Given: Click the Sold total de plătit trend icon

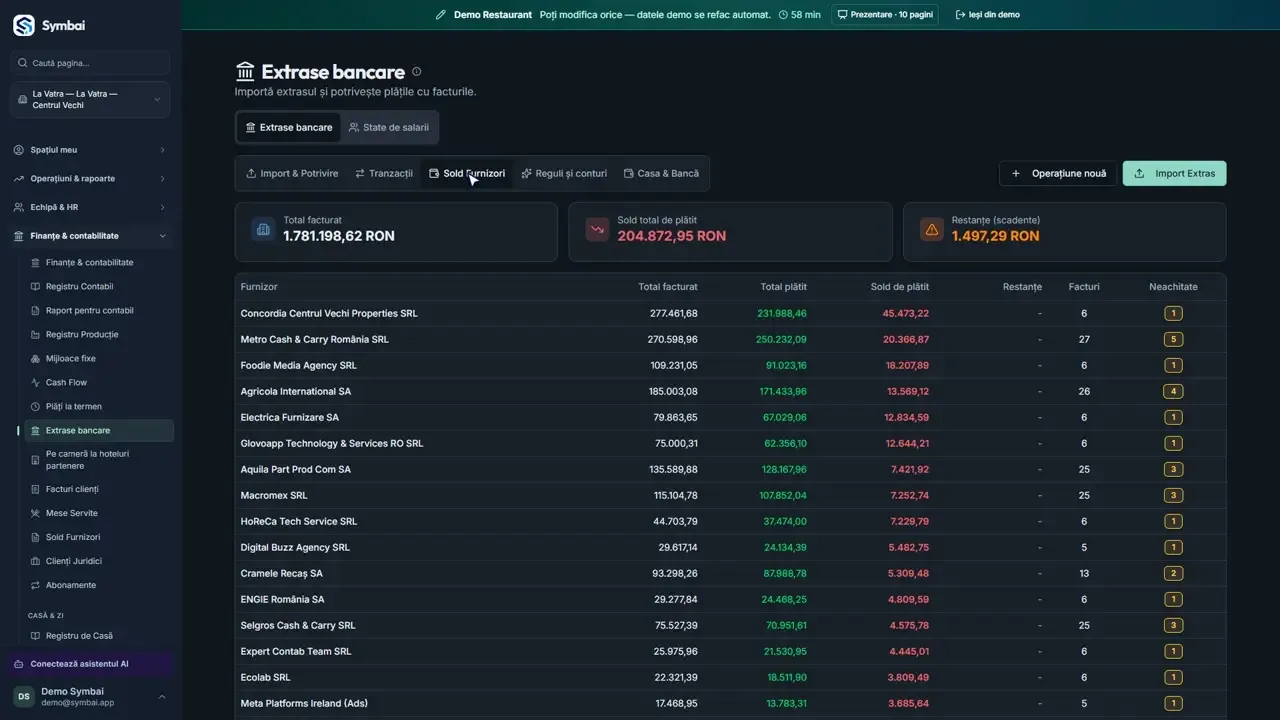Looking at the screenshot, I should 597,229.
